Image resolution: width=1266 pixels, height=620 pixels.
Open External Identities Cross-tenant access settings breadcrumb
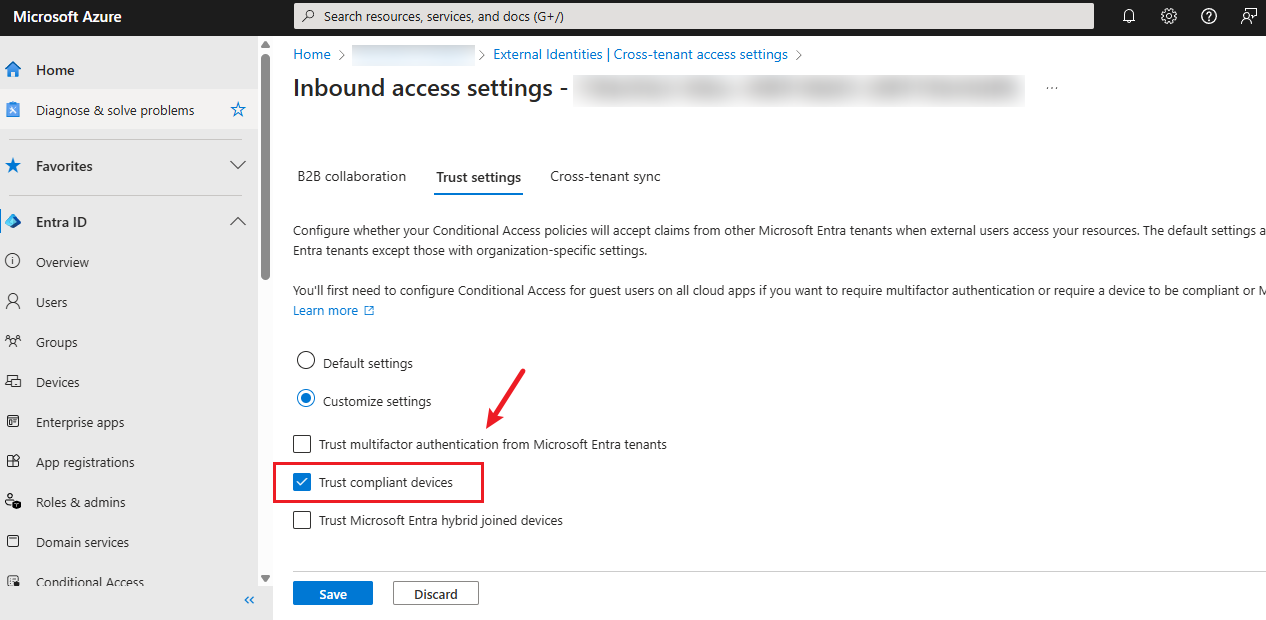[x=640, y=54]
